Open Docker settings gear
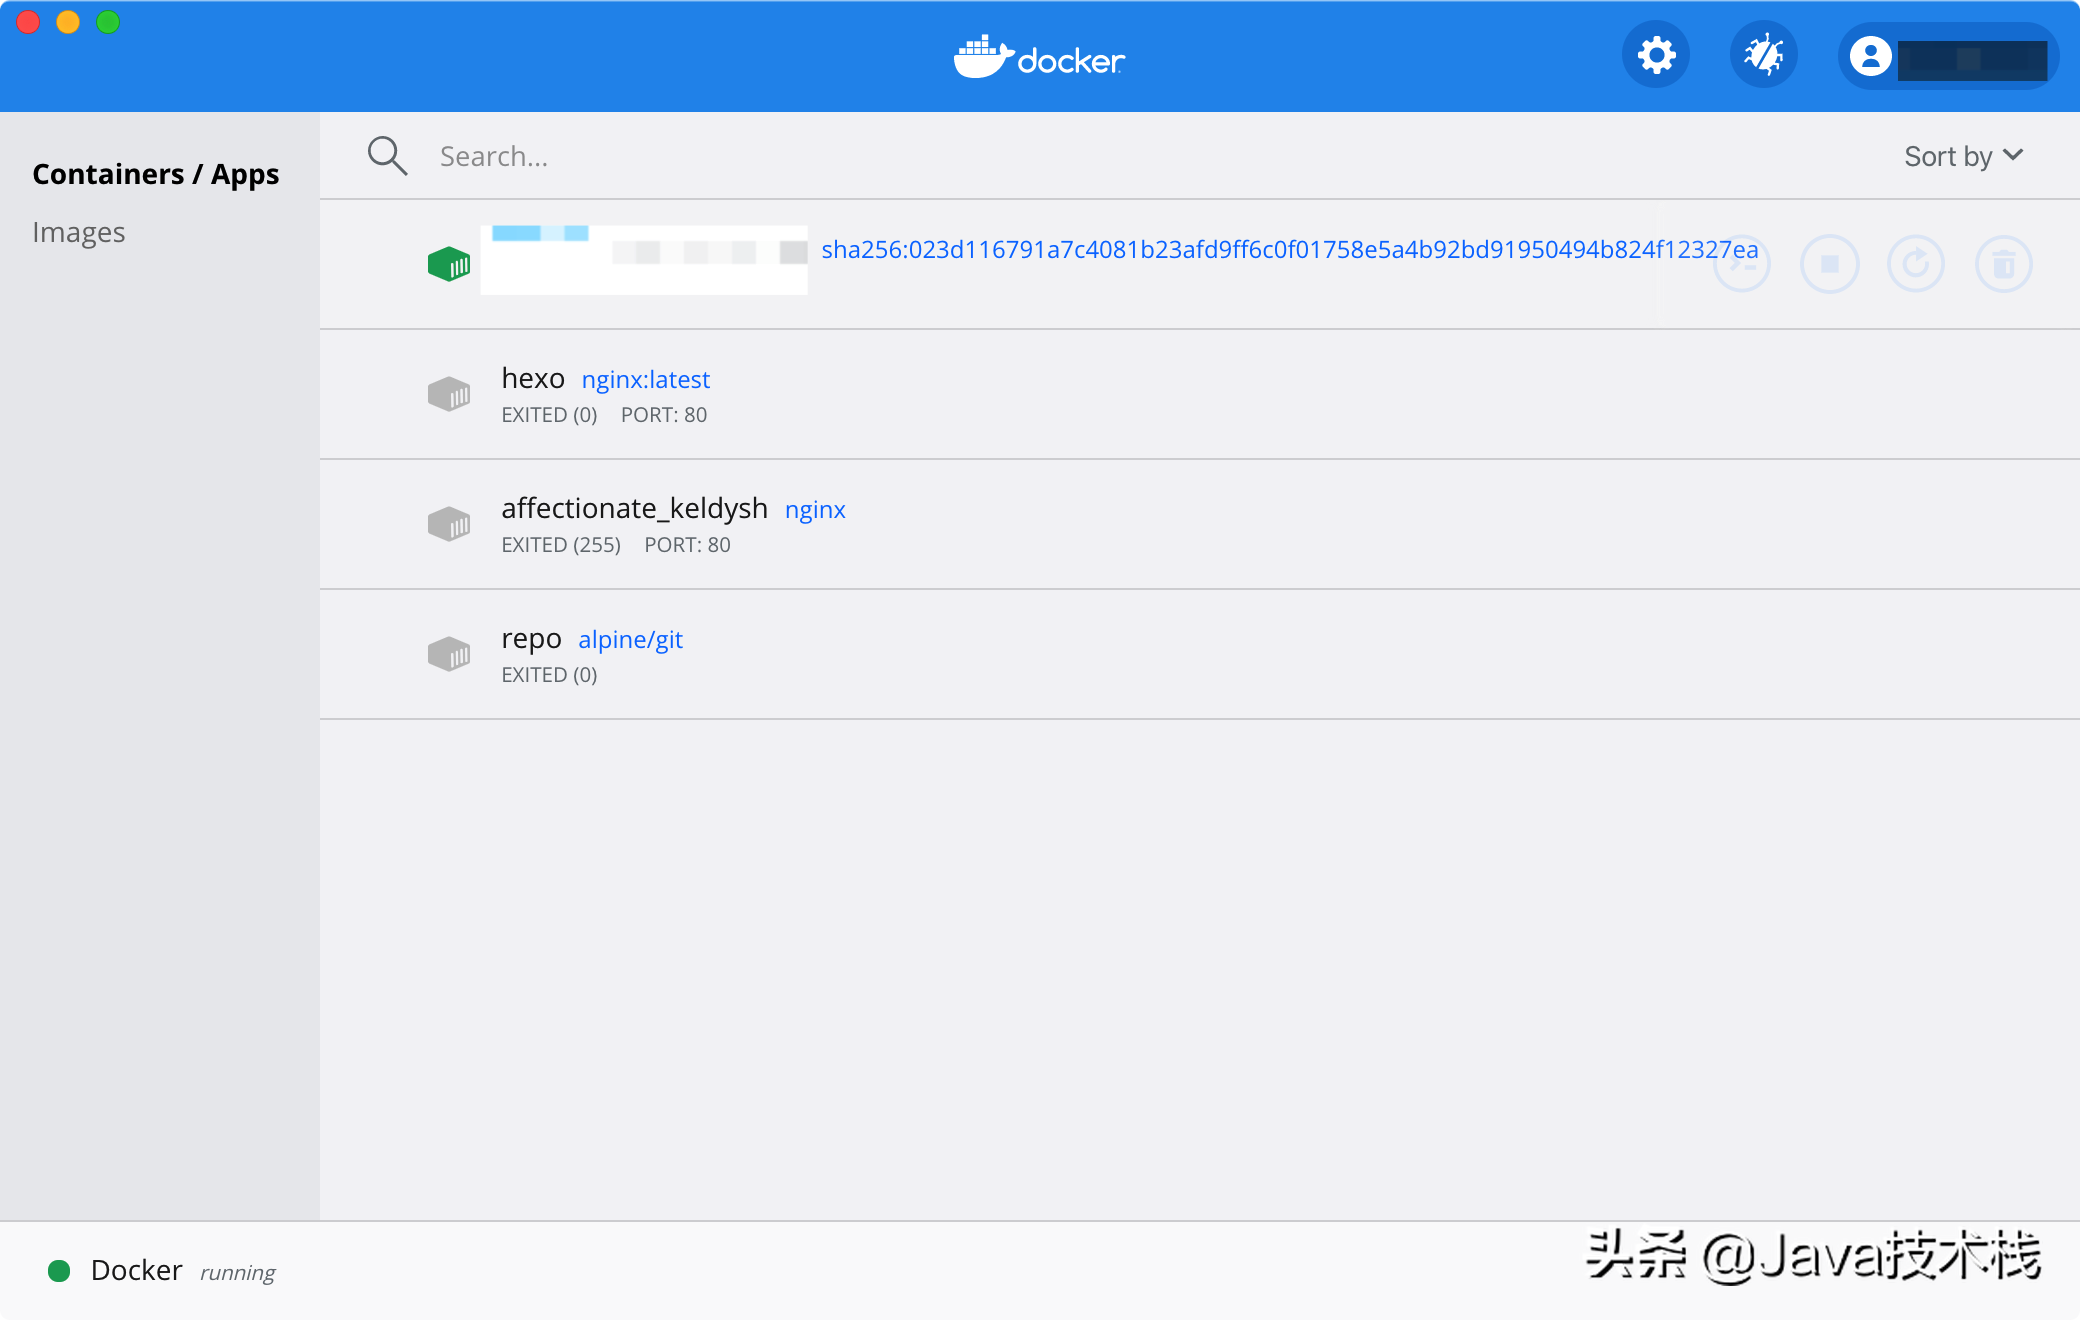Image resolution: width=2080 pixels, height=1320 pixels. [x=1656, y=55]
